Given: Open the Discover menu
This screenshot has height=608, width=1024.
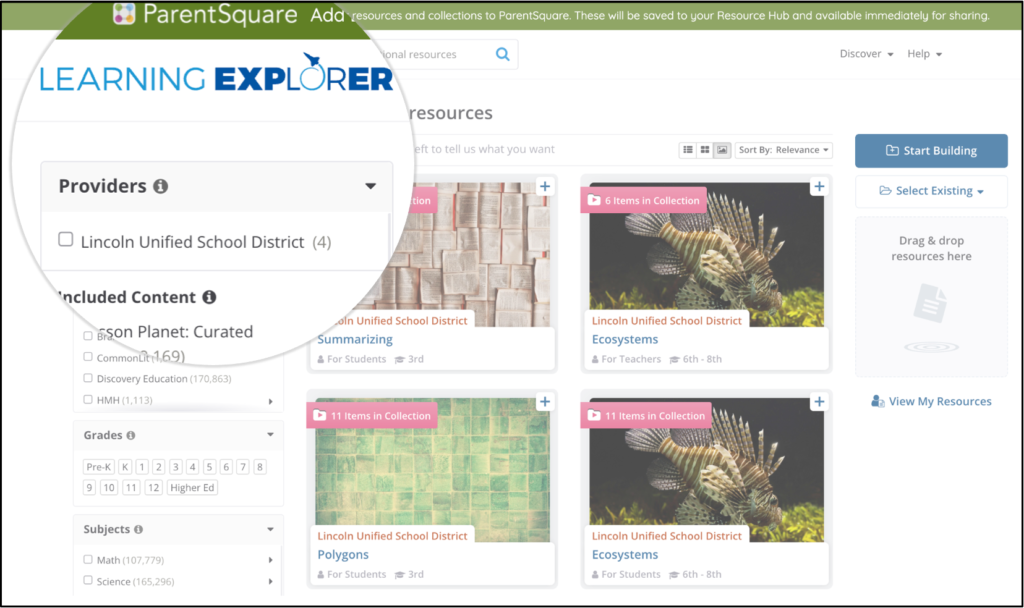Looking at the screenshot, I should click(x=866, y=54).
